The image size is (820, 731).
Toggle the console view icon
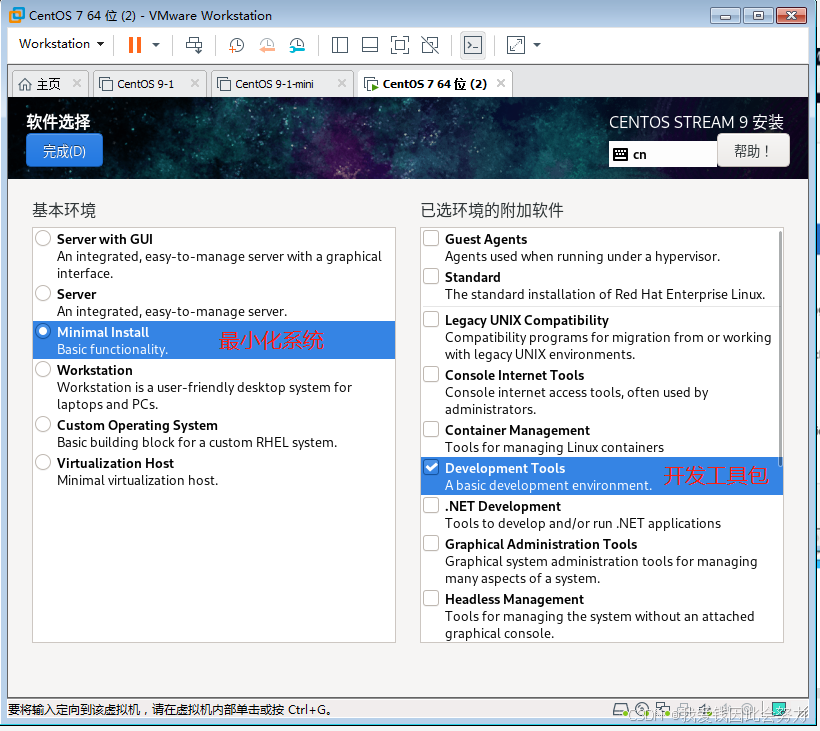coord(473,45)
